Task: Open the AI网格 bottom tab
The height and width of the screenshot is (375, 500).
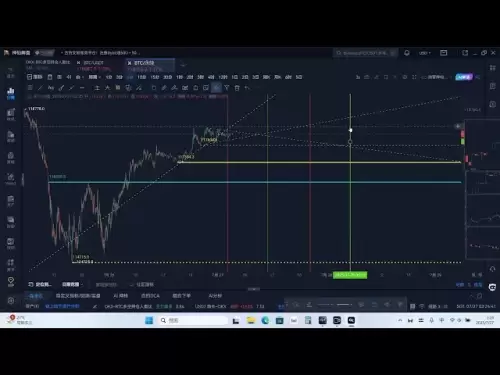Action: (x=120, y=296)
